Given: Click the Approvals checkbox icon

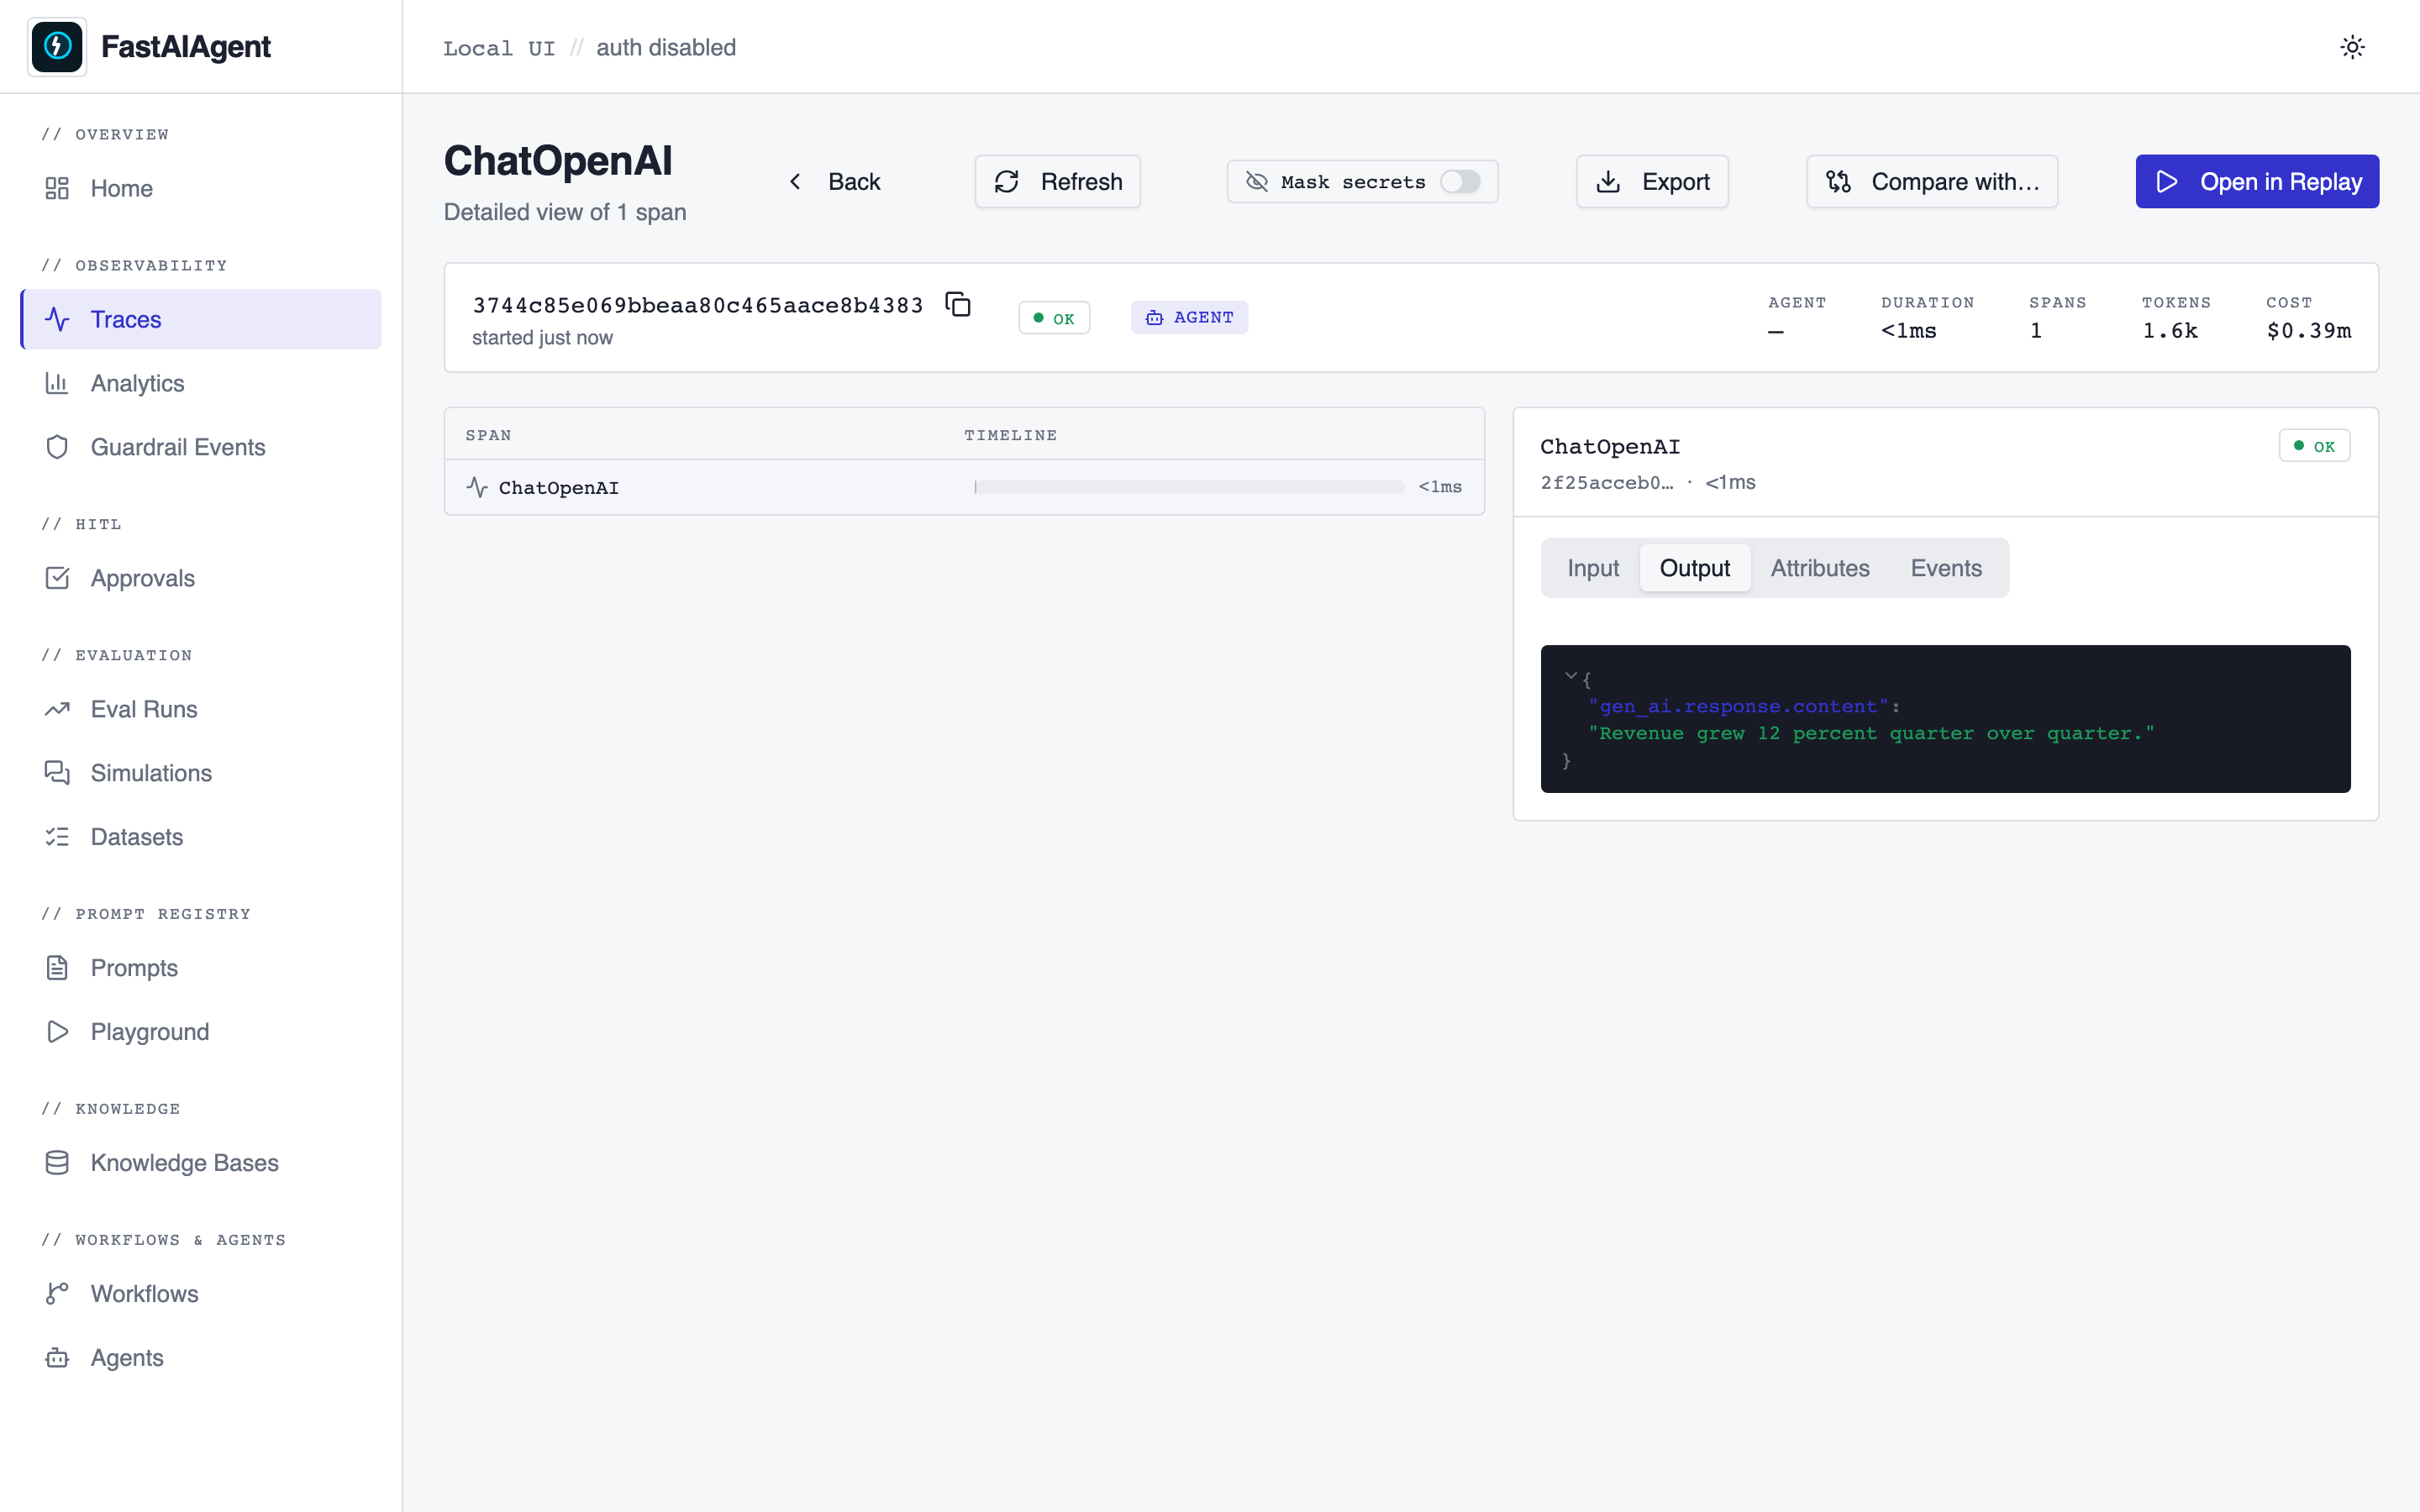Looking at the screenshot, I should (x=57, y=578).
